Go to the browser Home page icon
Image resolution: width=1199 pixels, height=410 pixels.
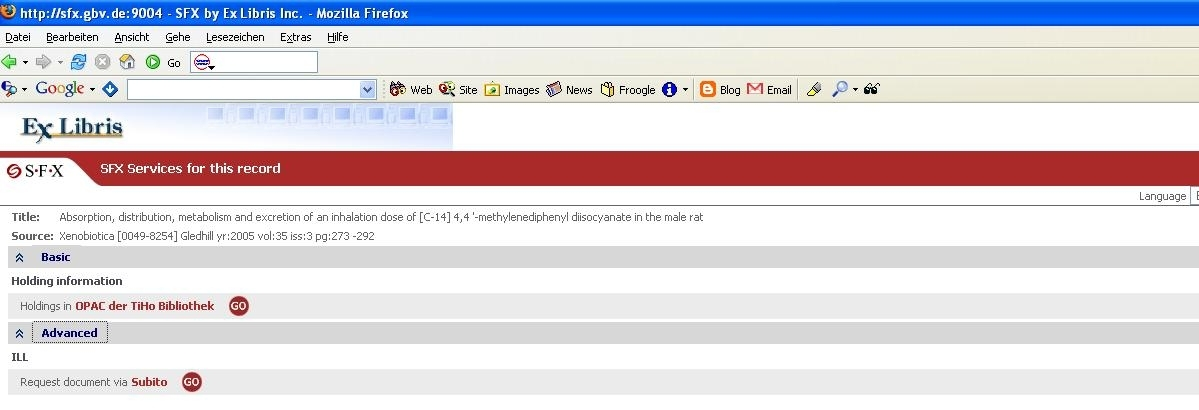point(127,62)
